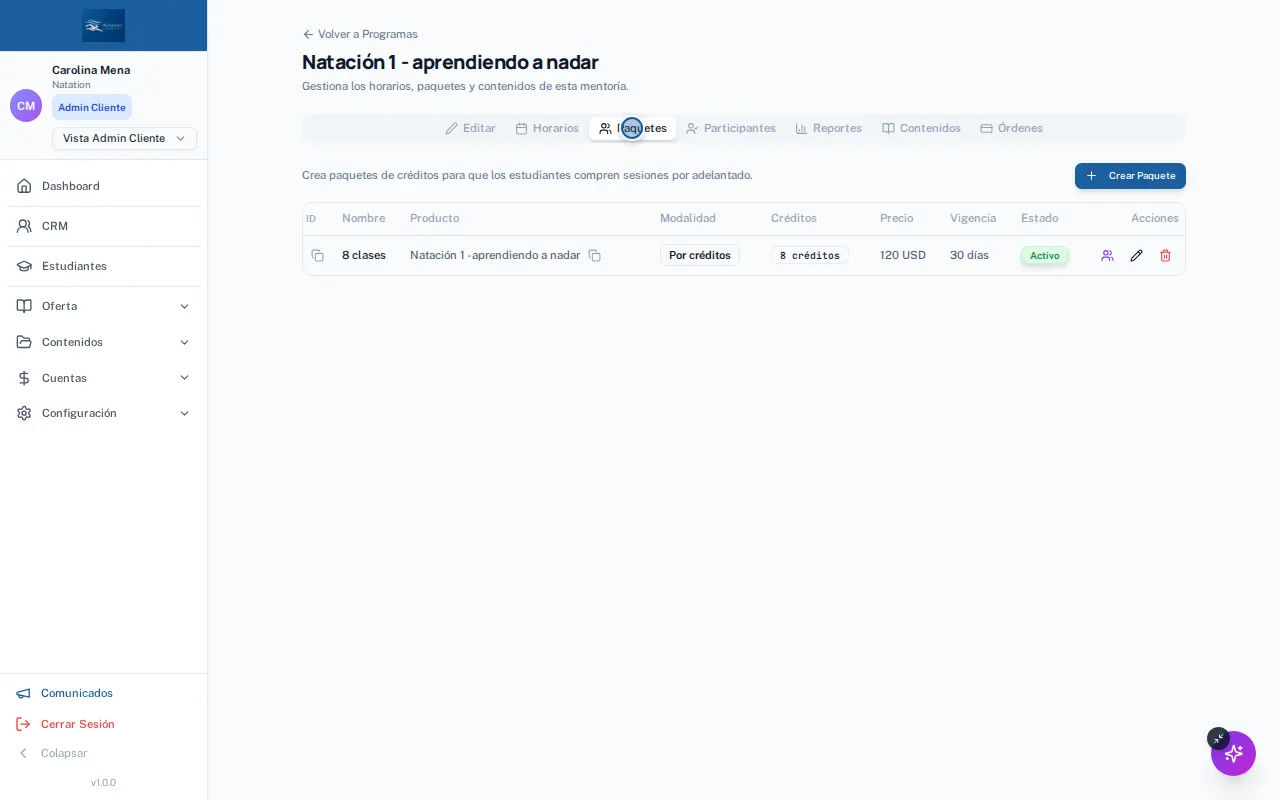Click the Por créditos modality badge
1280x800 pixels.
click(x=700, y=255)
